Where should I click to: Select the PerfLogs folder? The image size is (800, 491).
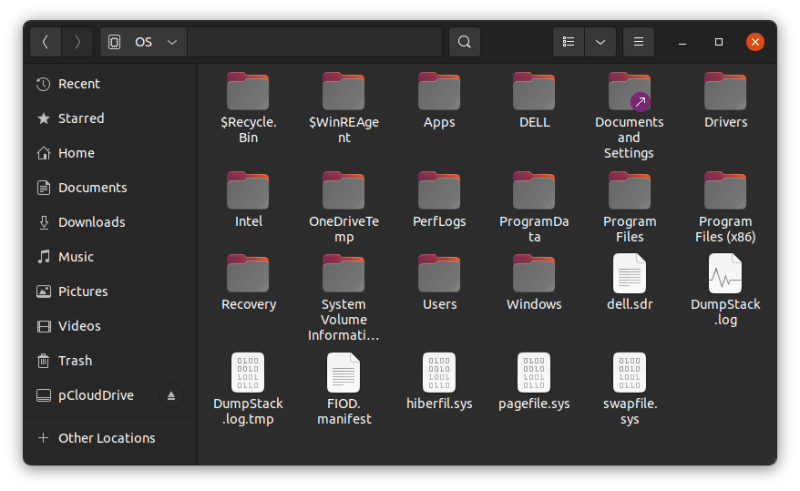[439, 200]
